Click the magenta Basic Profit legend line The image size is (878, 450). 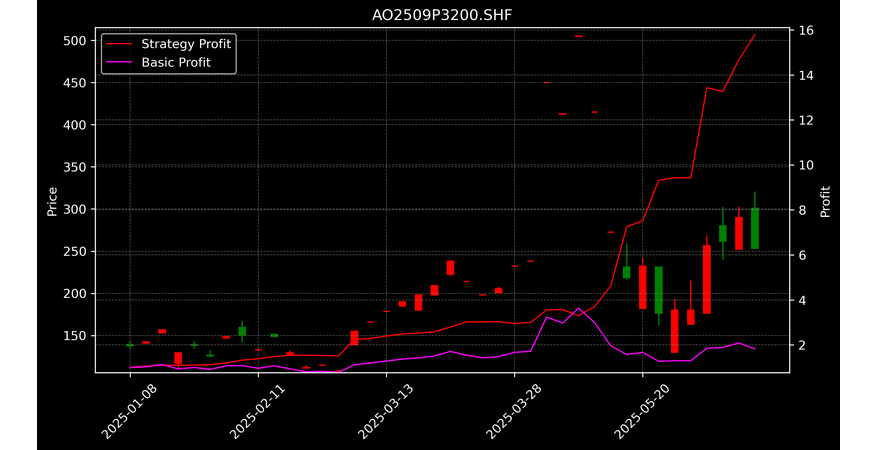tap(118, 63)
